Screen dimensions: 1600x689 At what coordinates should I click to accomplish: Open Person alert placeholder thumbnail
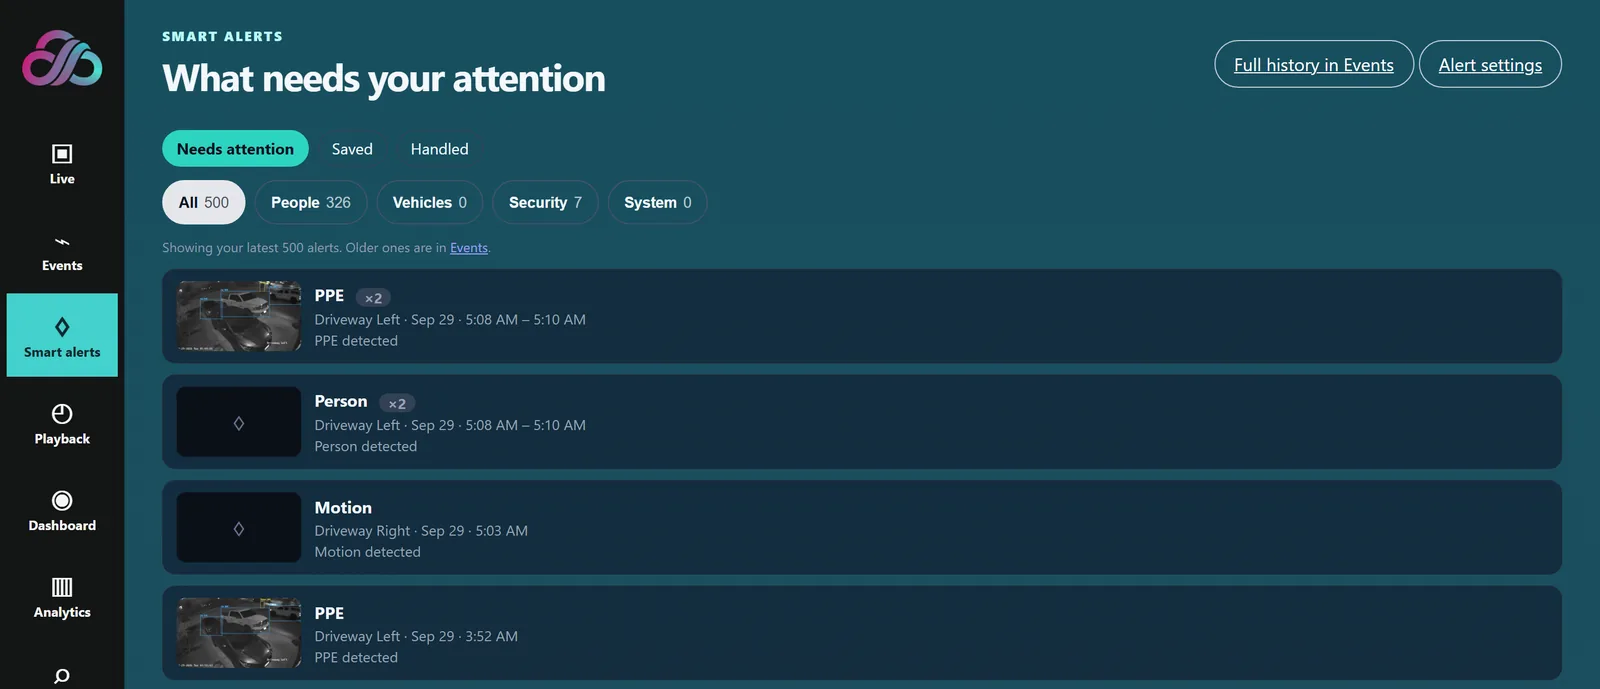click(x=239, y=422)
